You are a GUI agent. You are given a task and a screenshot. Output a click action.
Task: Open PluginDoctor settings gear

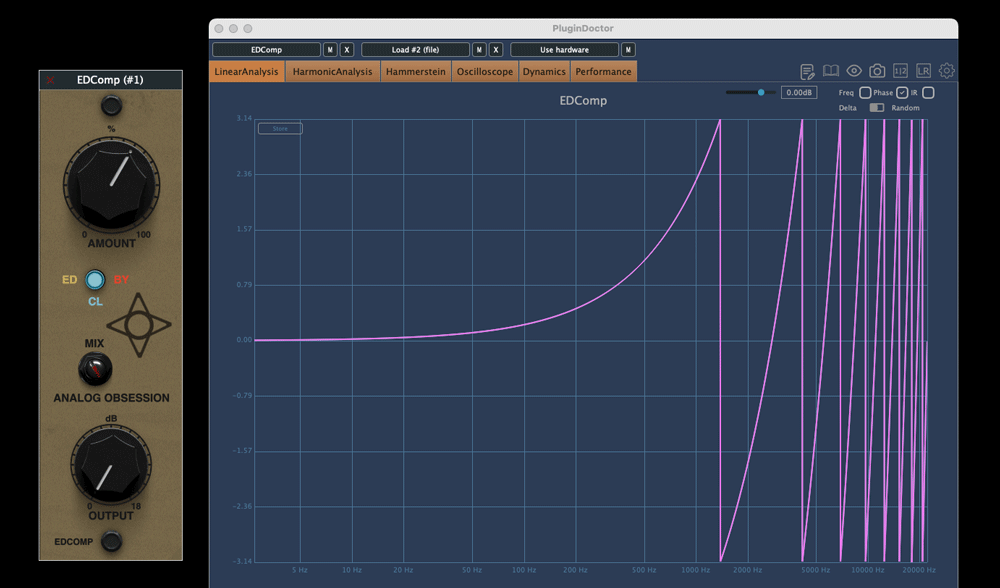click(x=946, y=71)
